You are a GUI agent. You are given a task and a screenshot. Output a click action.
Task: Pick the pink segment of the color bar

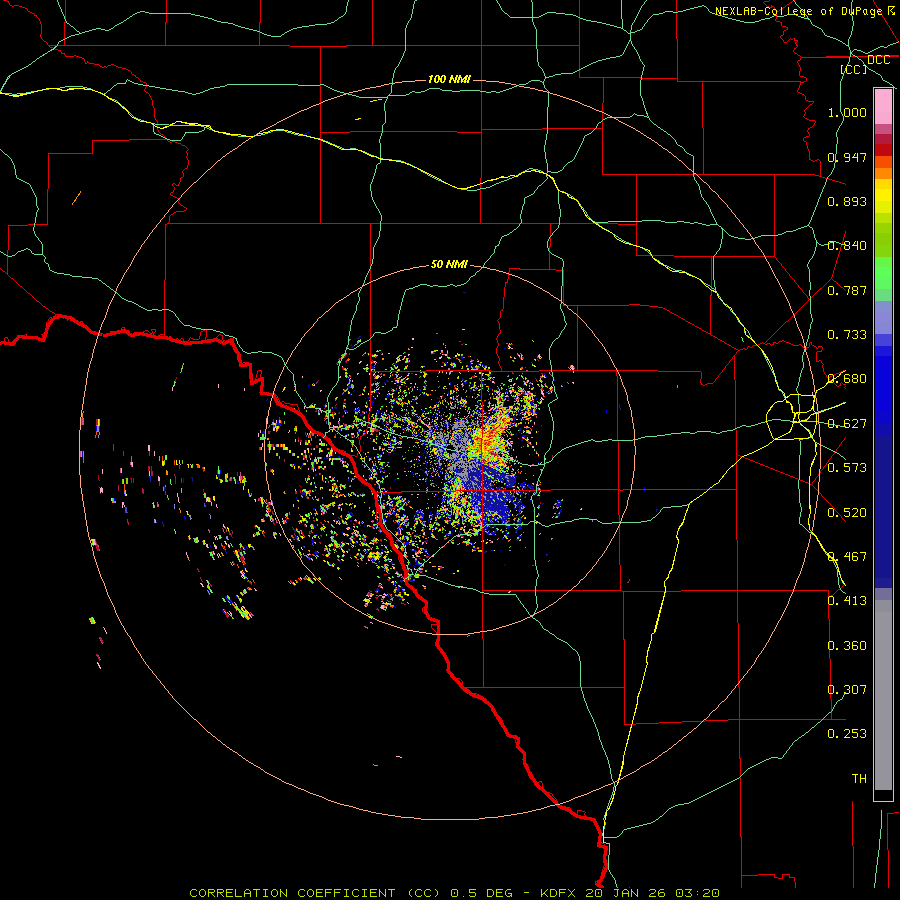pos(883,107)
